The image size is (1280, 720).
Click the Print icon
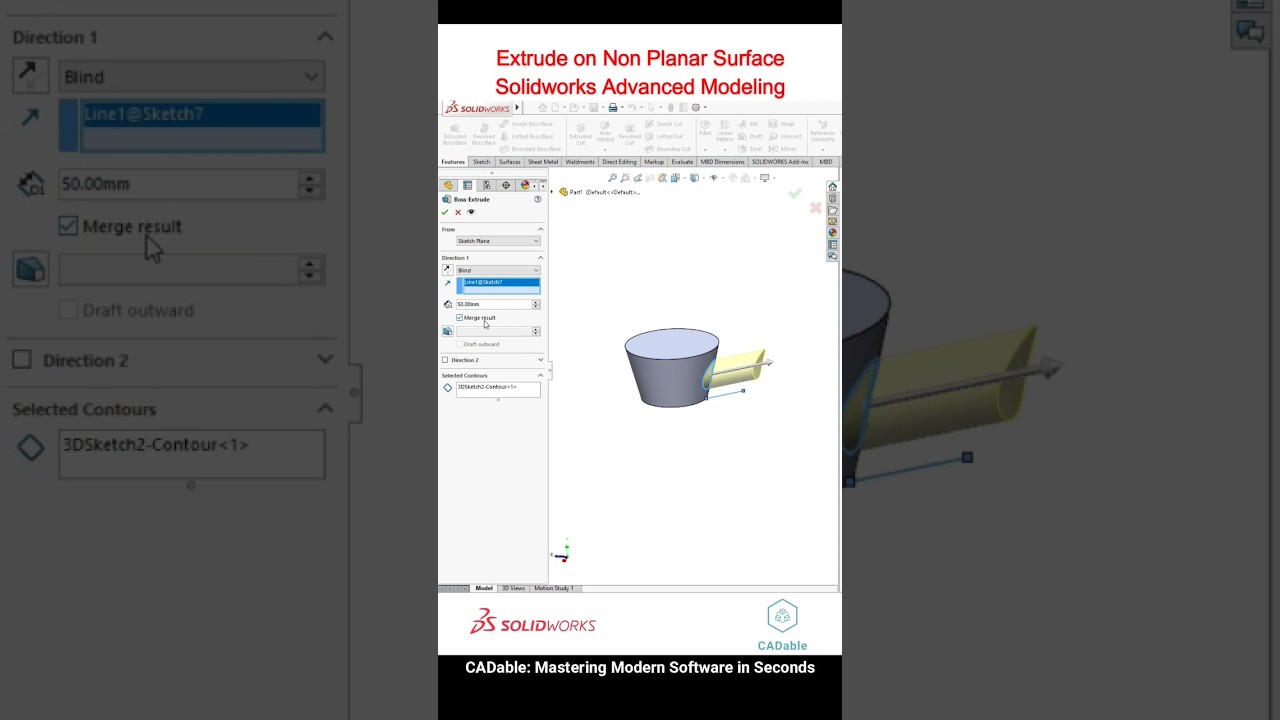click(613, 107)
